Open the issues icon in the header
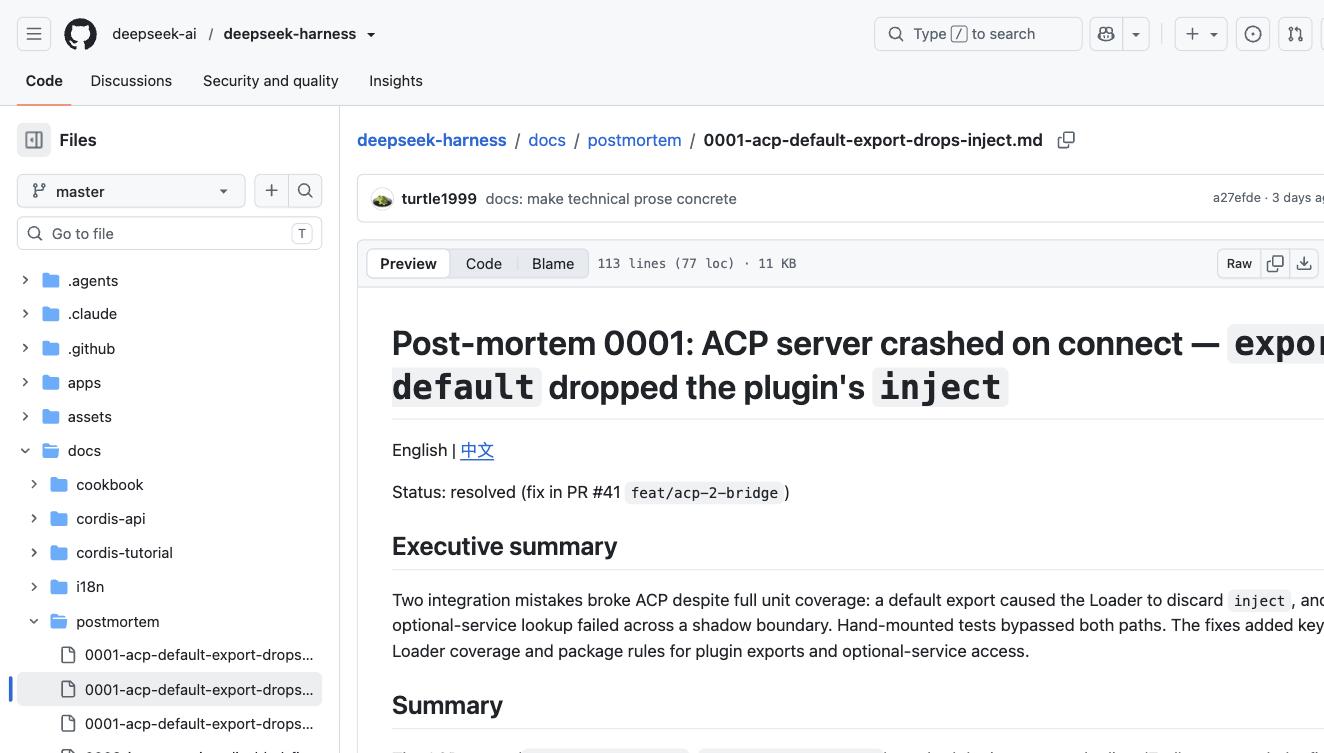 coord(1253,34)
